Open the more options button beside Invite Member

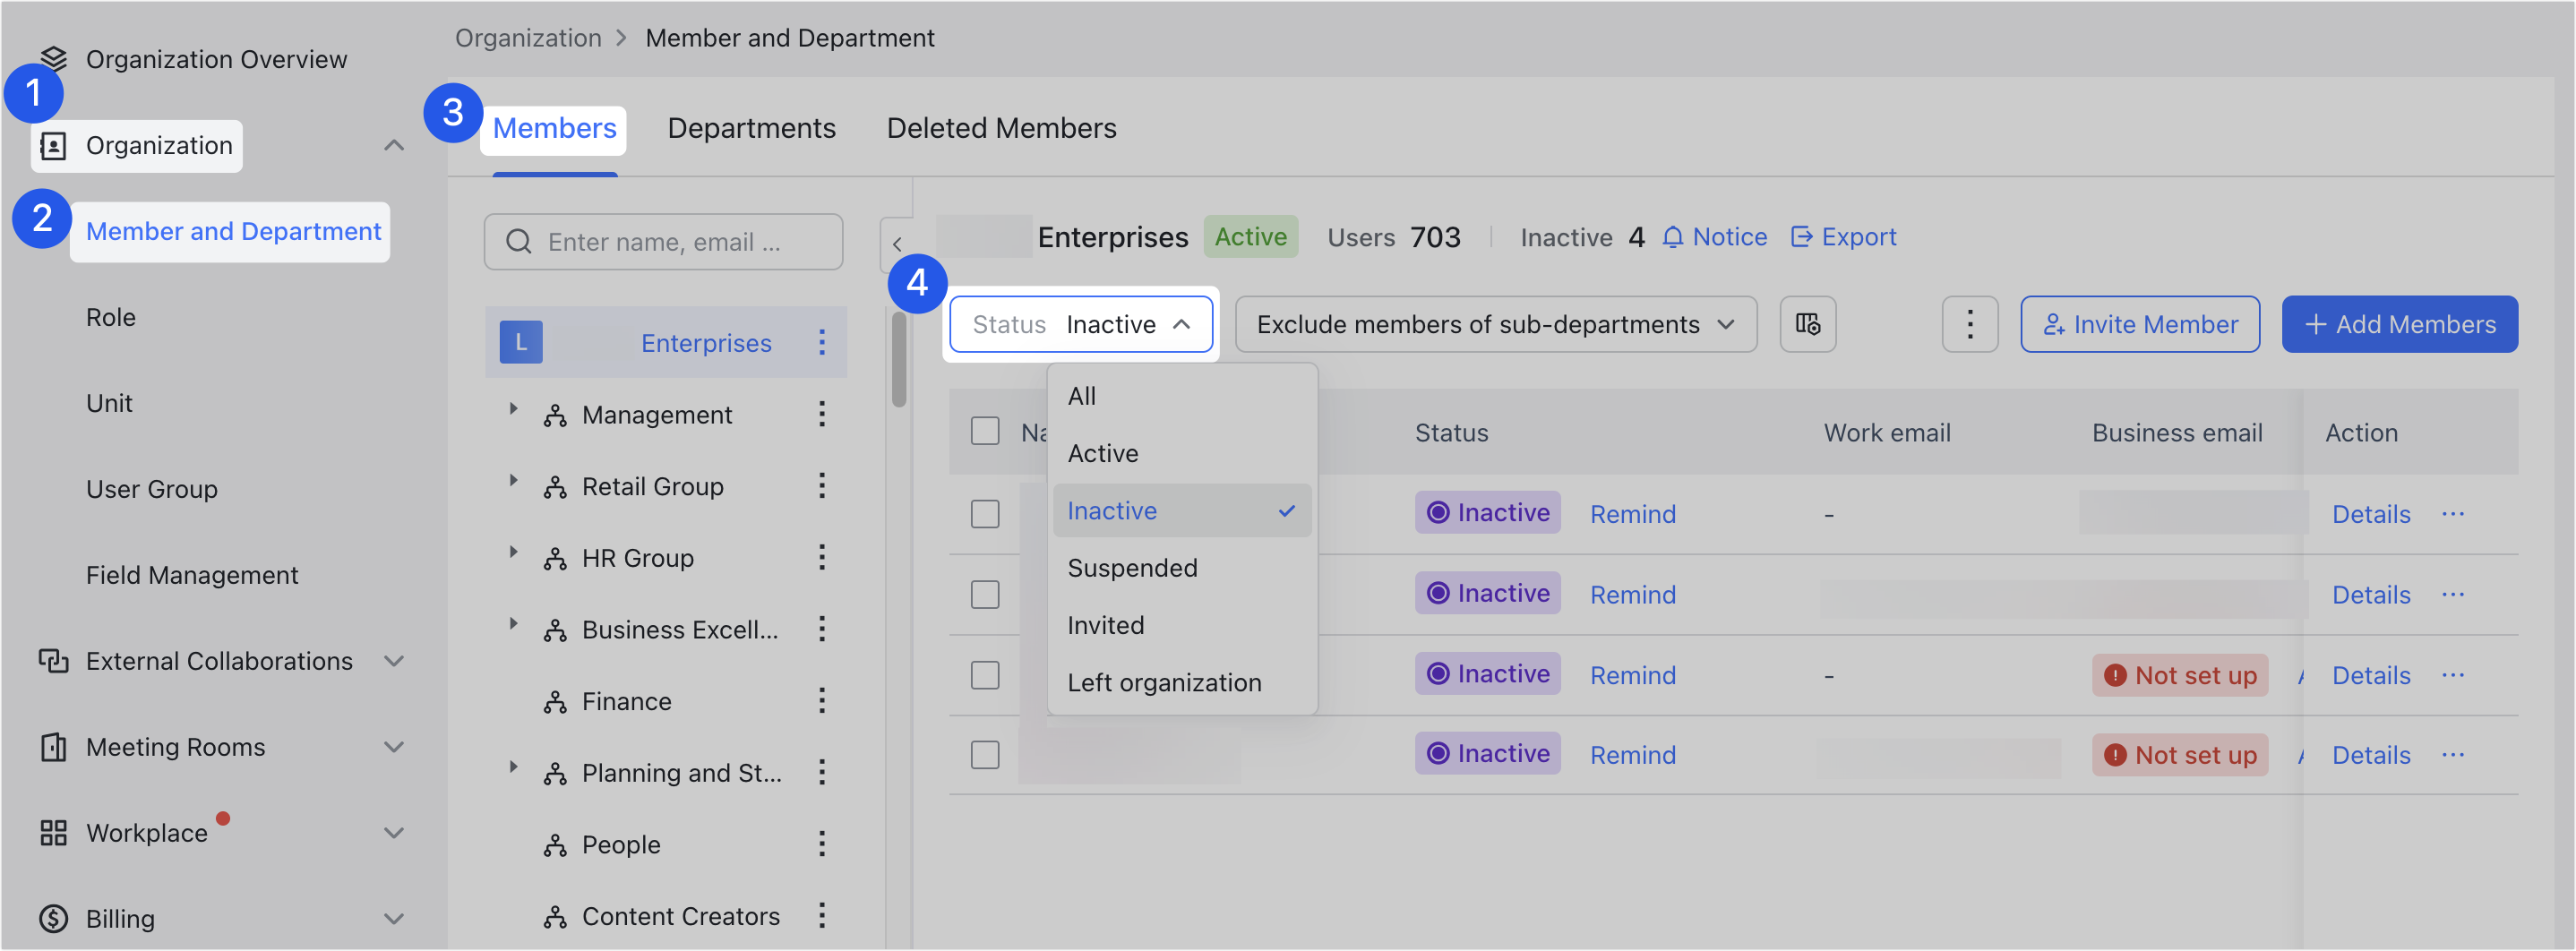tap(1969, 324)
